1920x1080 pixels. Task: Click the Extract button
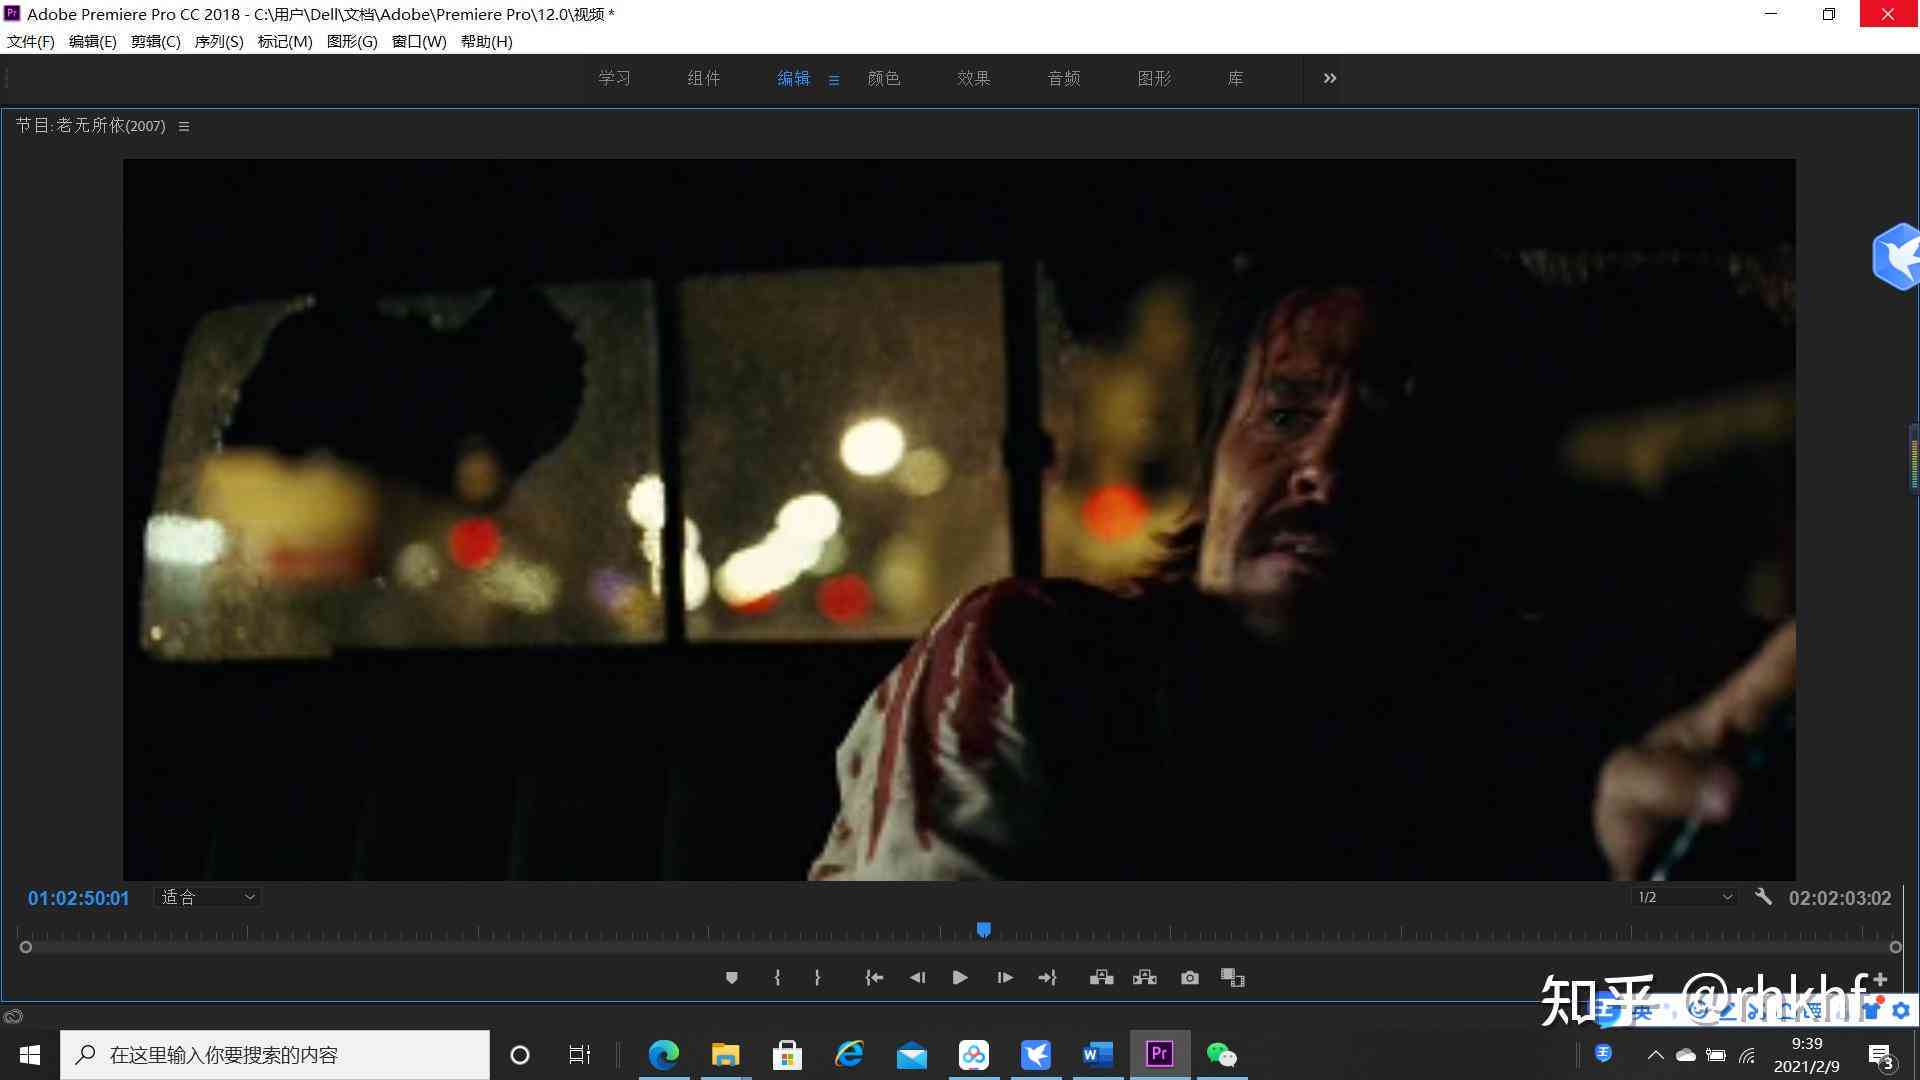[1145, 978]
